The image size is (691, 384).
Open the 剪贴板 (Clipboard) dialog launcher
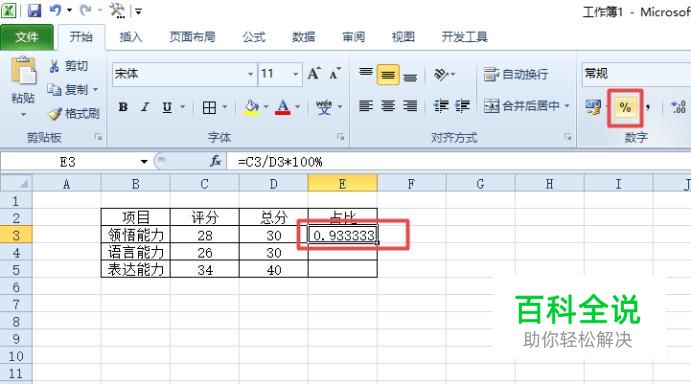click(x=98, y=138)
